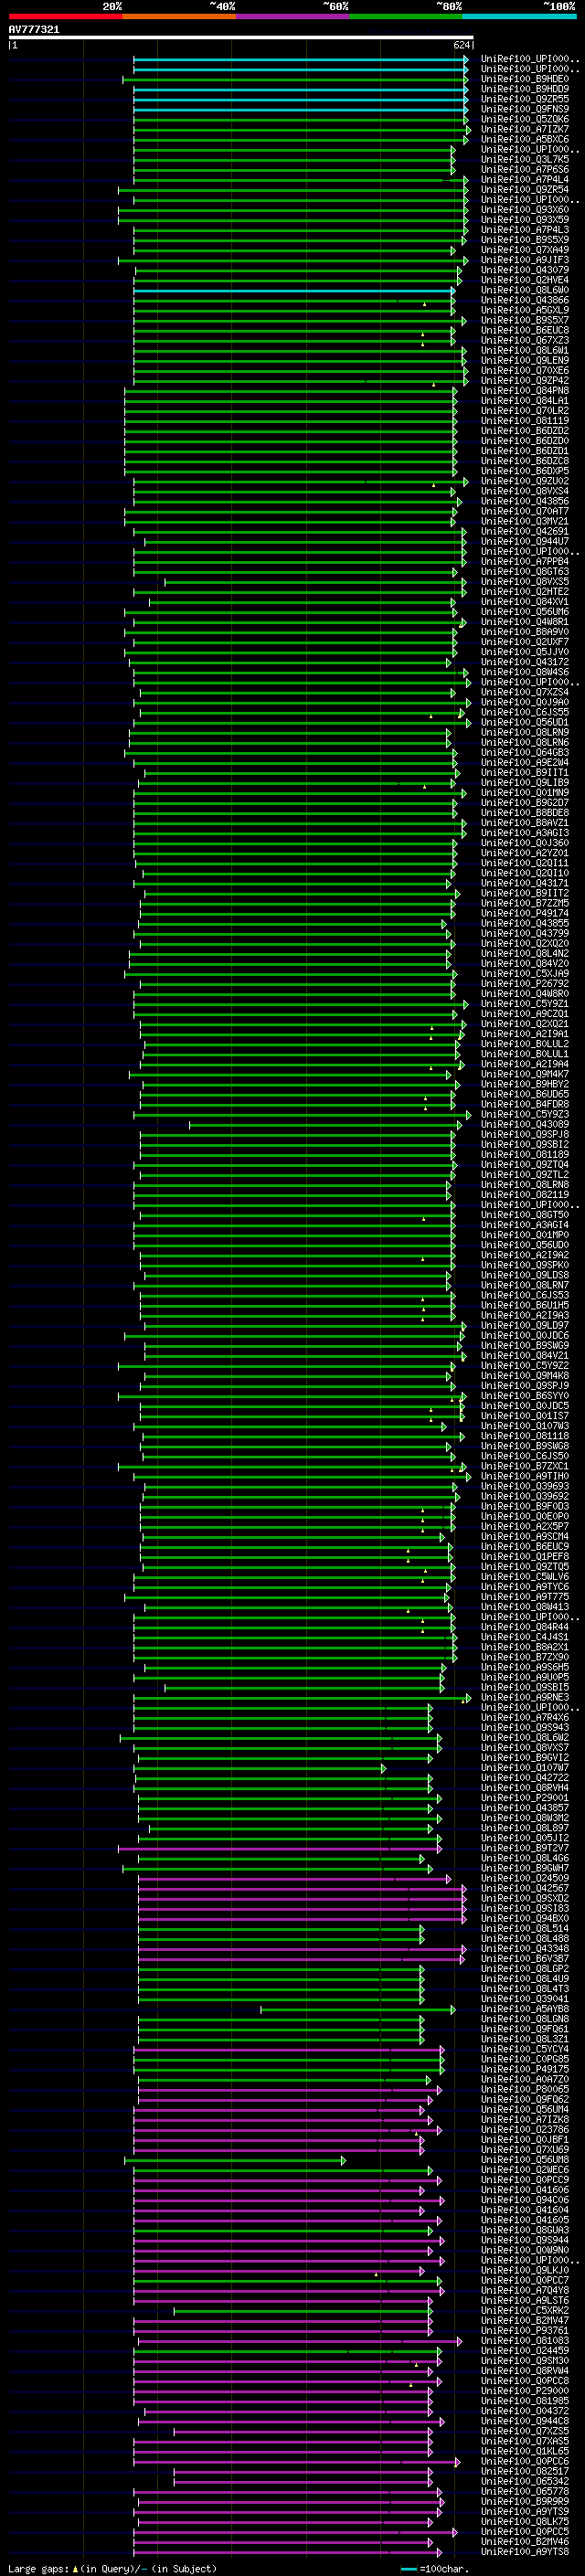
Task: Open hit UniRef100_Q2HVE4
Action: 524,280
